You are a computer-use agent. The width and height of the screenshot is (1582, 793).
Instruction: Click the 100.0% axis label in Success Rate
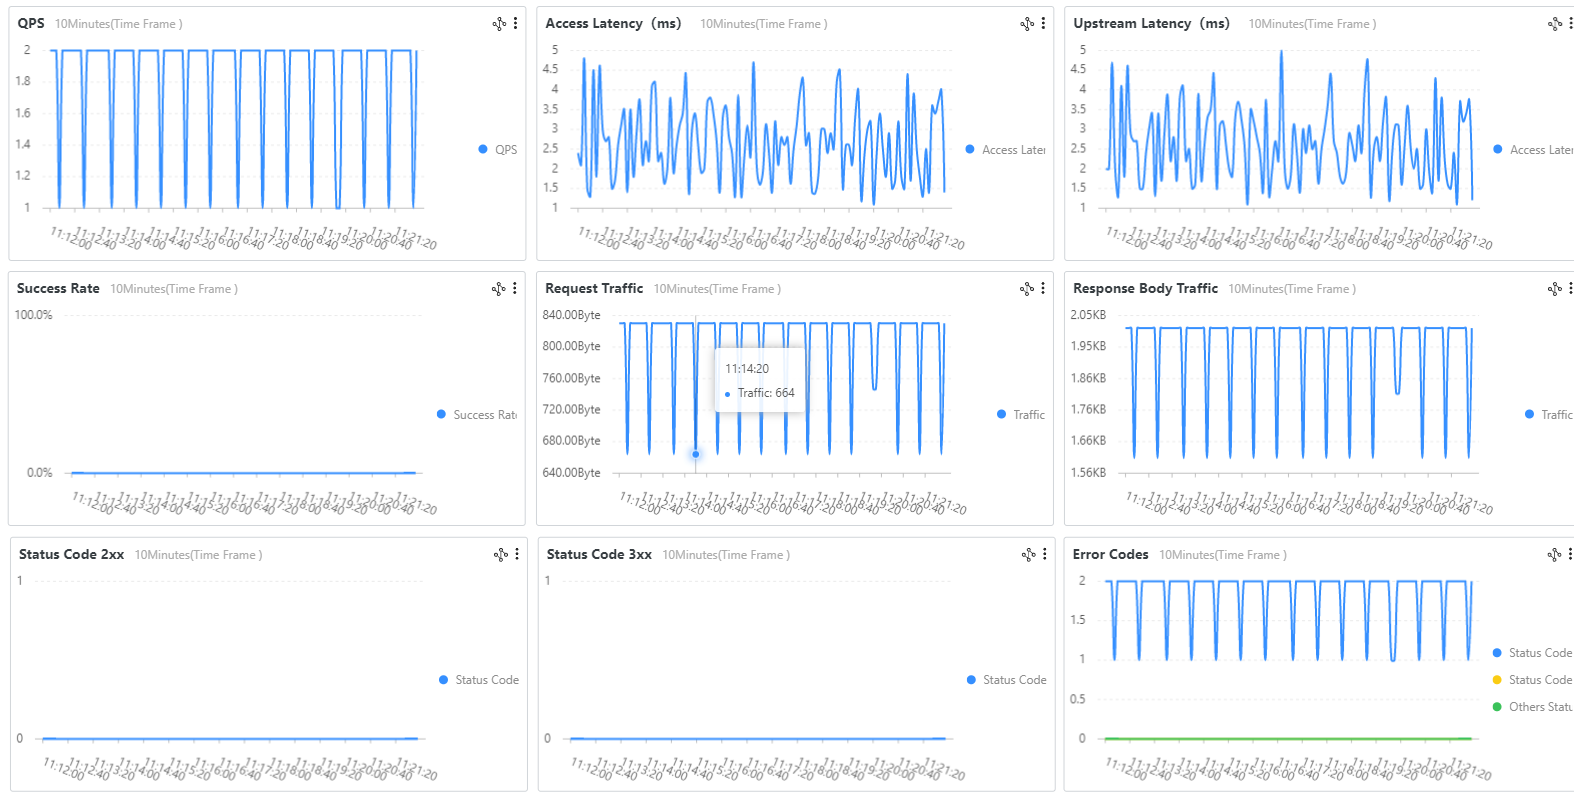click(x=33, y=315)
